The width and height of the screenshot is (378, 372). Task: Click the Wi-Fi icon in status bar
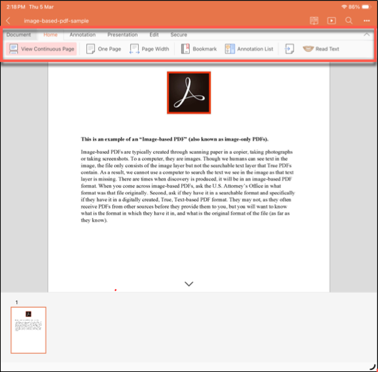tap(344, 7)
